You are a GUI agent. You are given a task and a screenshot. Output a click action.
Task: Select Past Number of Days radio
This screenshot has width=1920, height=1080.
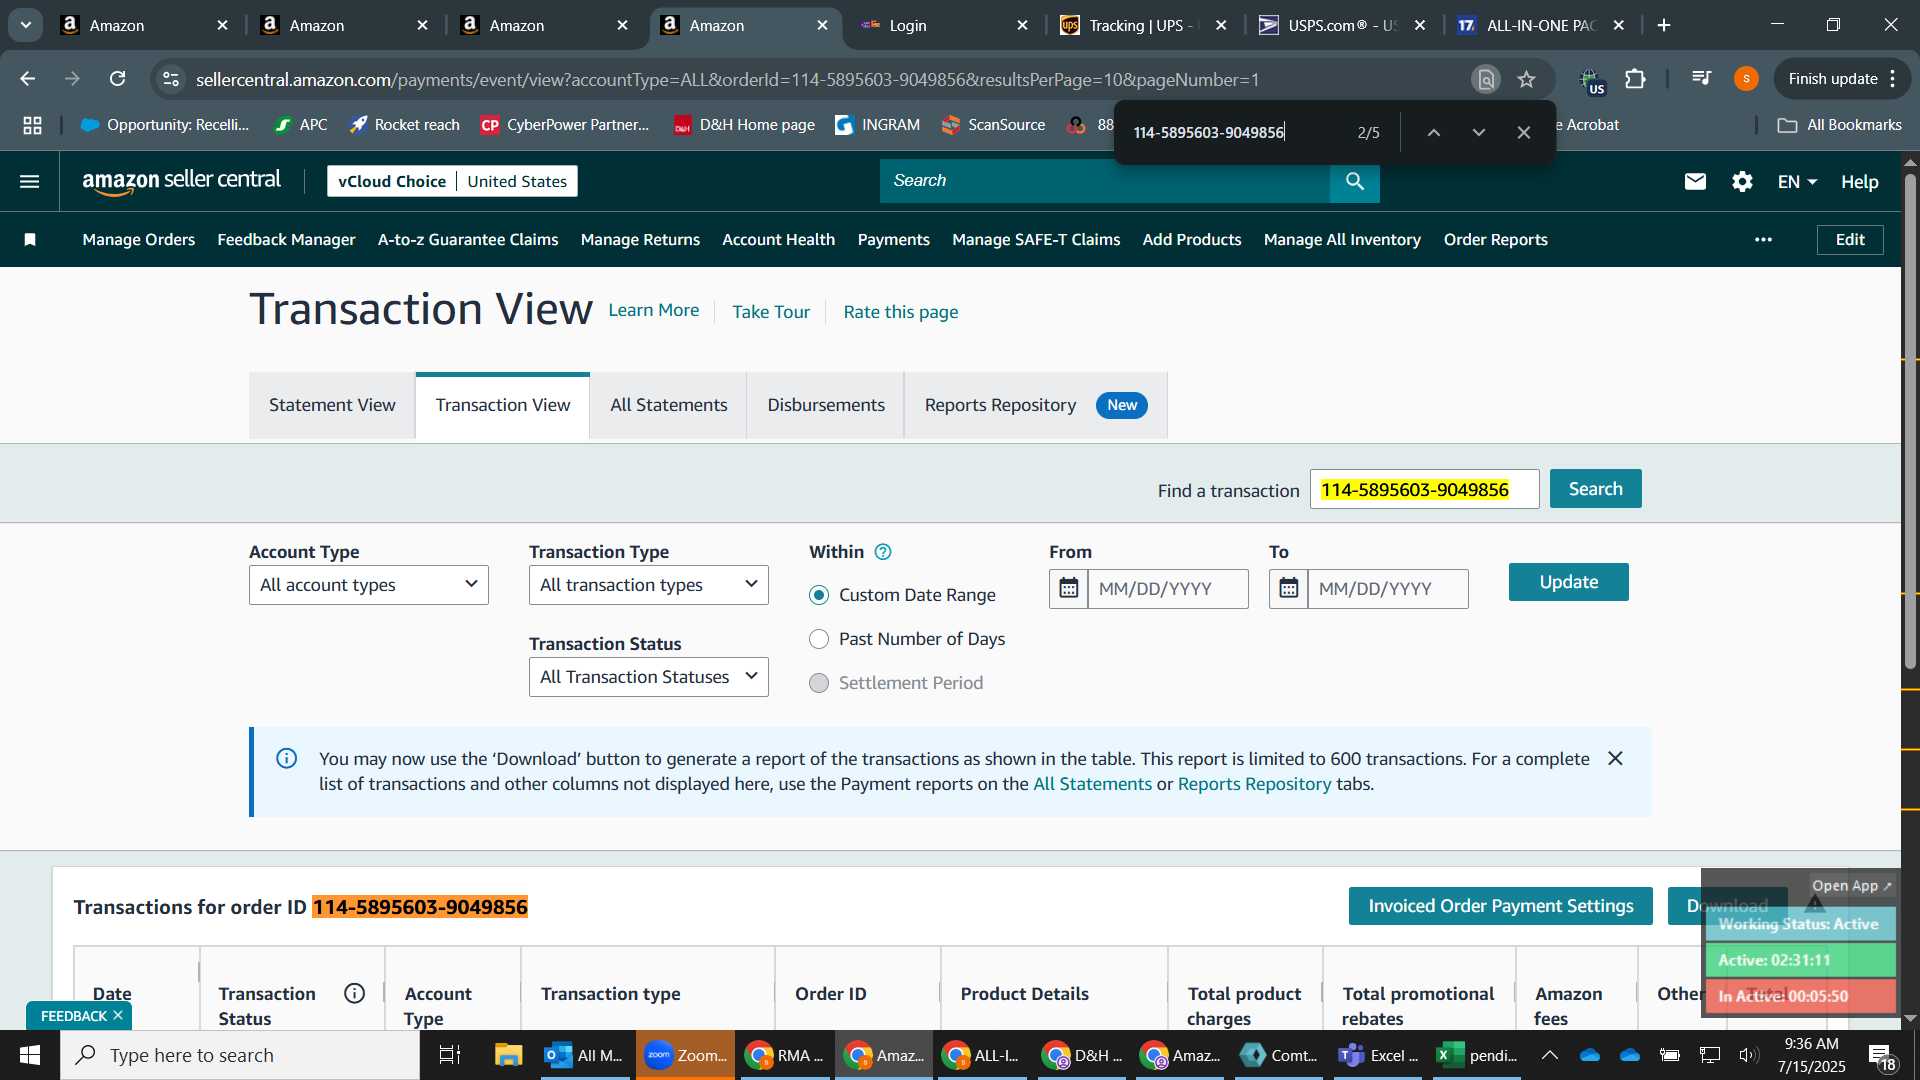click(819, 639)
